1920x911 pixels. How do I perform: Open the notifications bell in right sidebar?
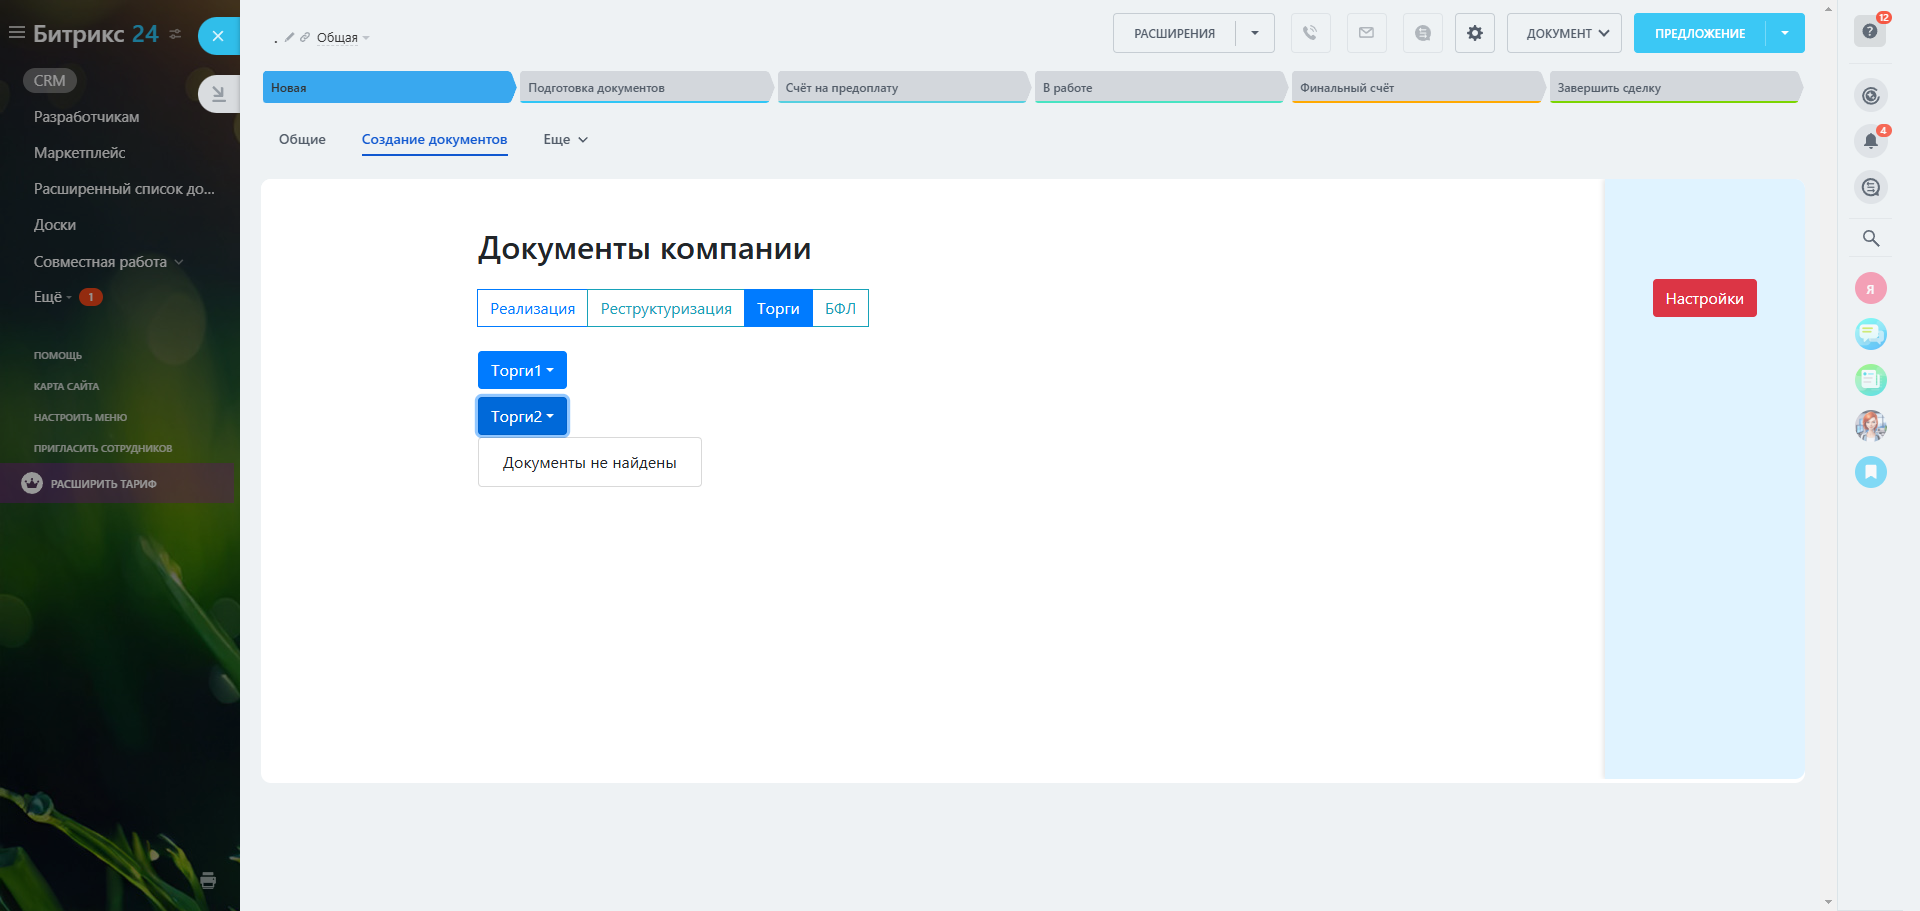tap(1870, 141)
